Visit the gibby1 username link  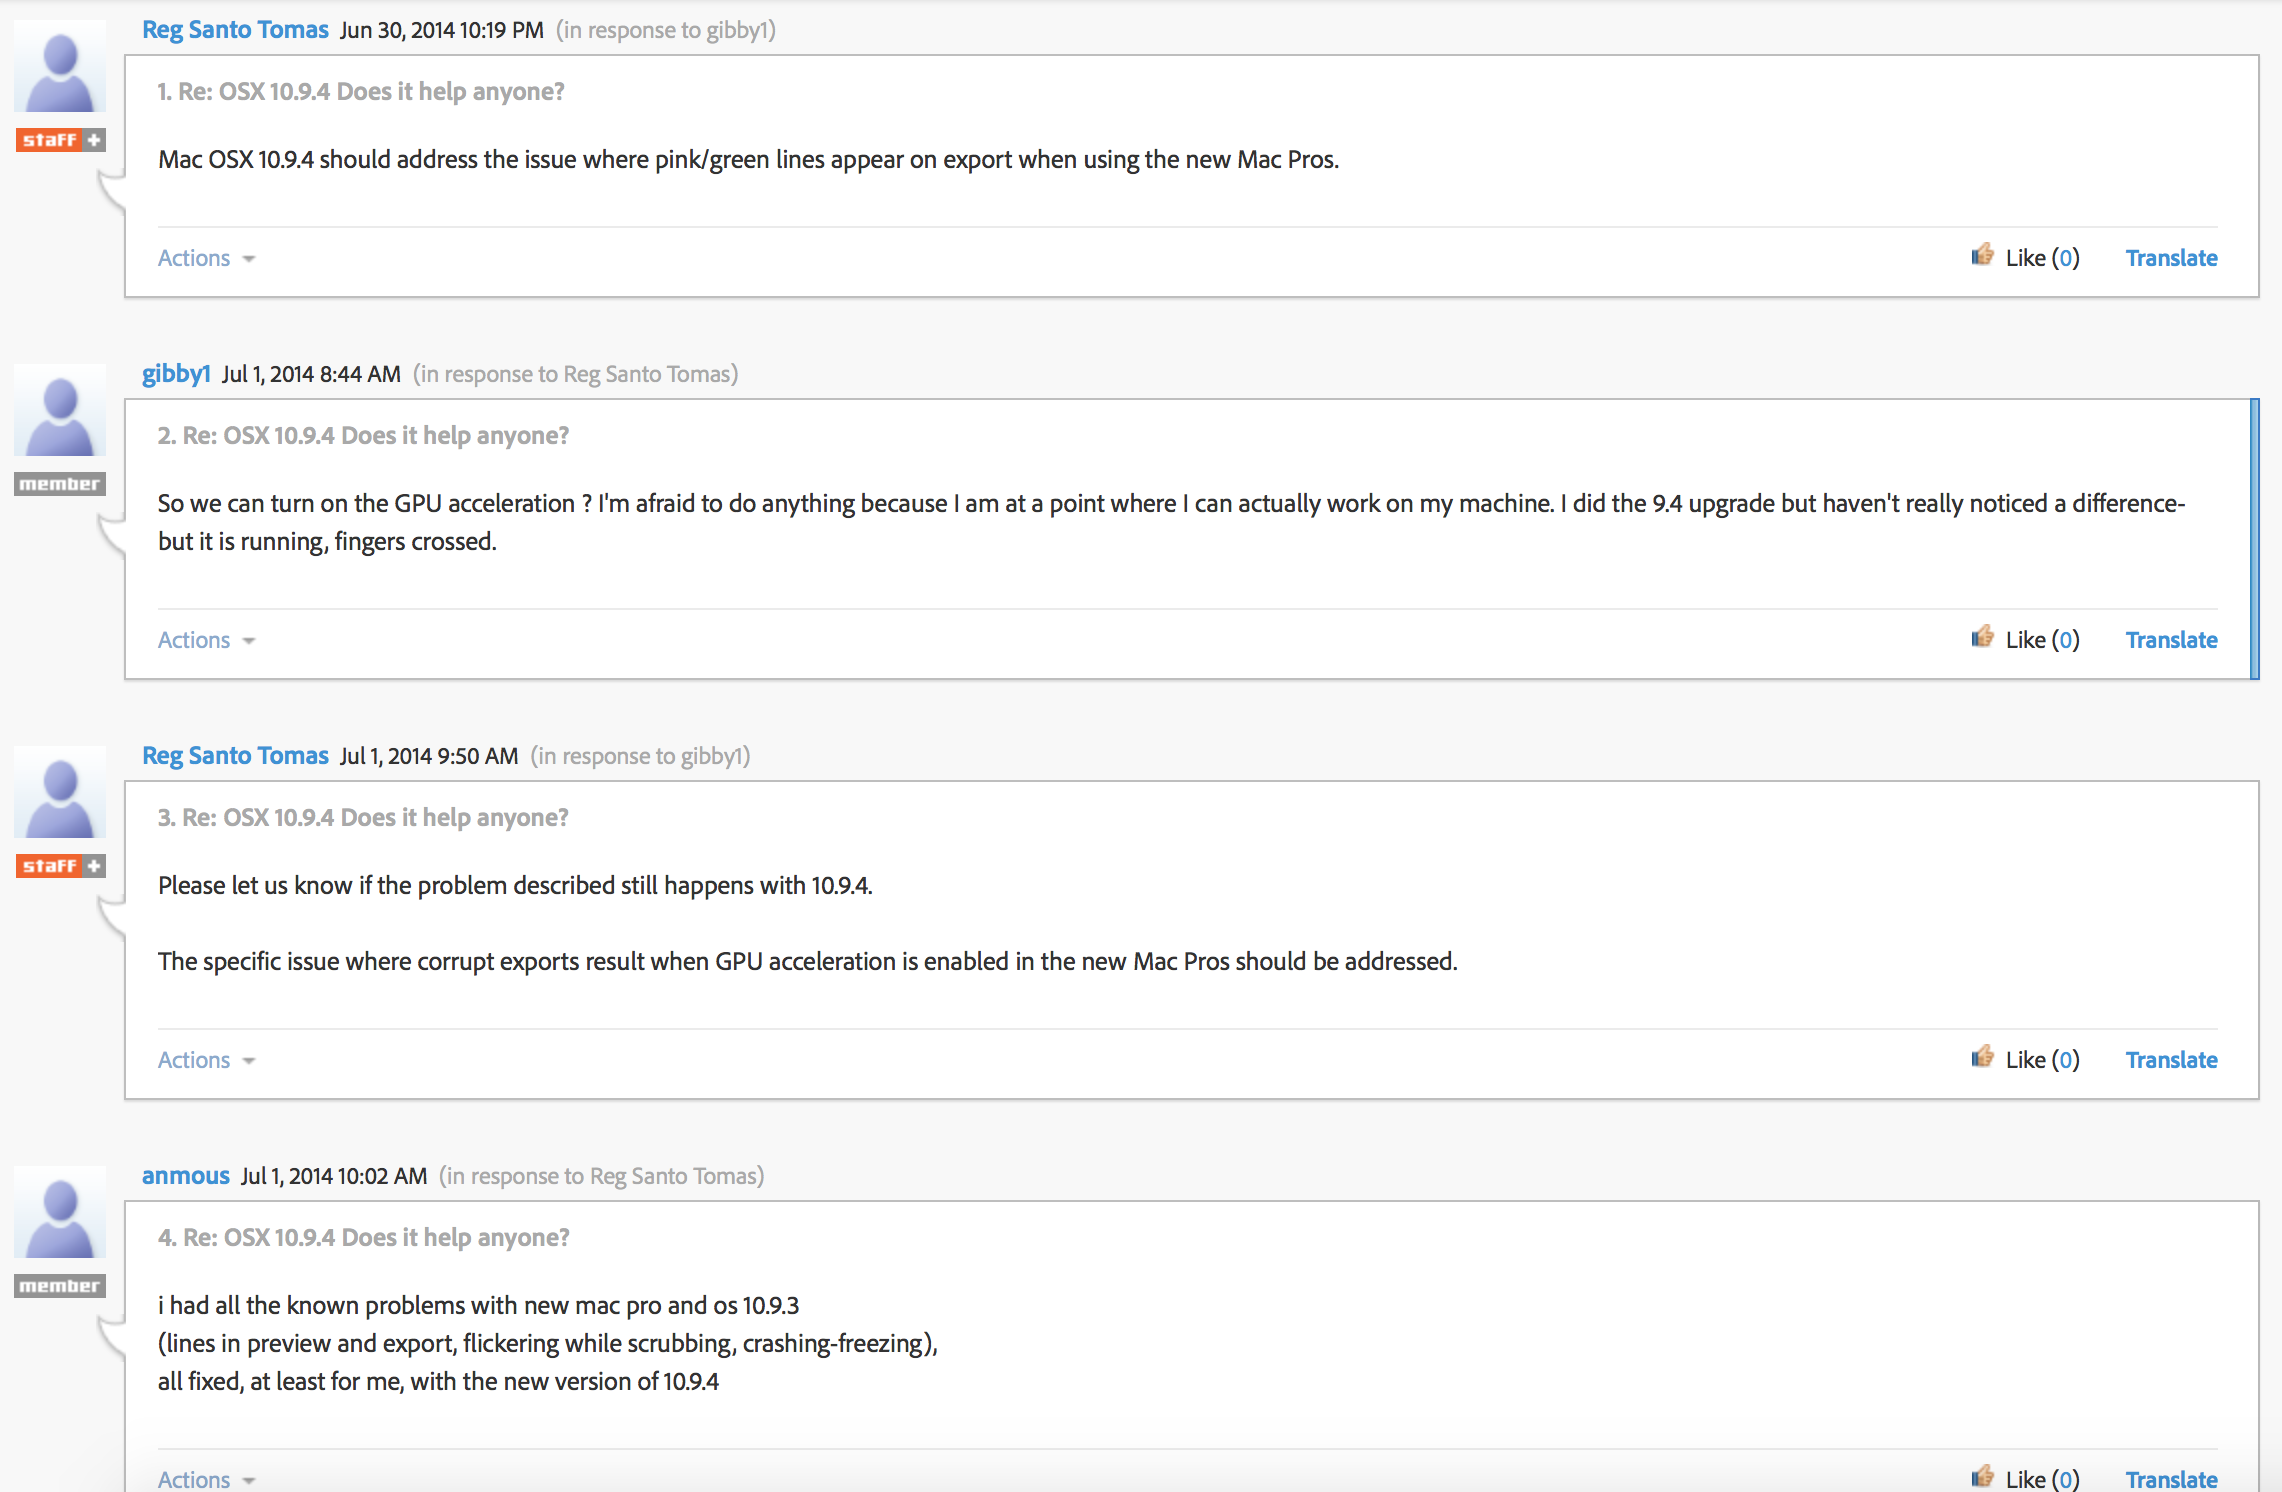[176, 374]
